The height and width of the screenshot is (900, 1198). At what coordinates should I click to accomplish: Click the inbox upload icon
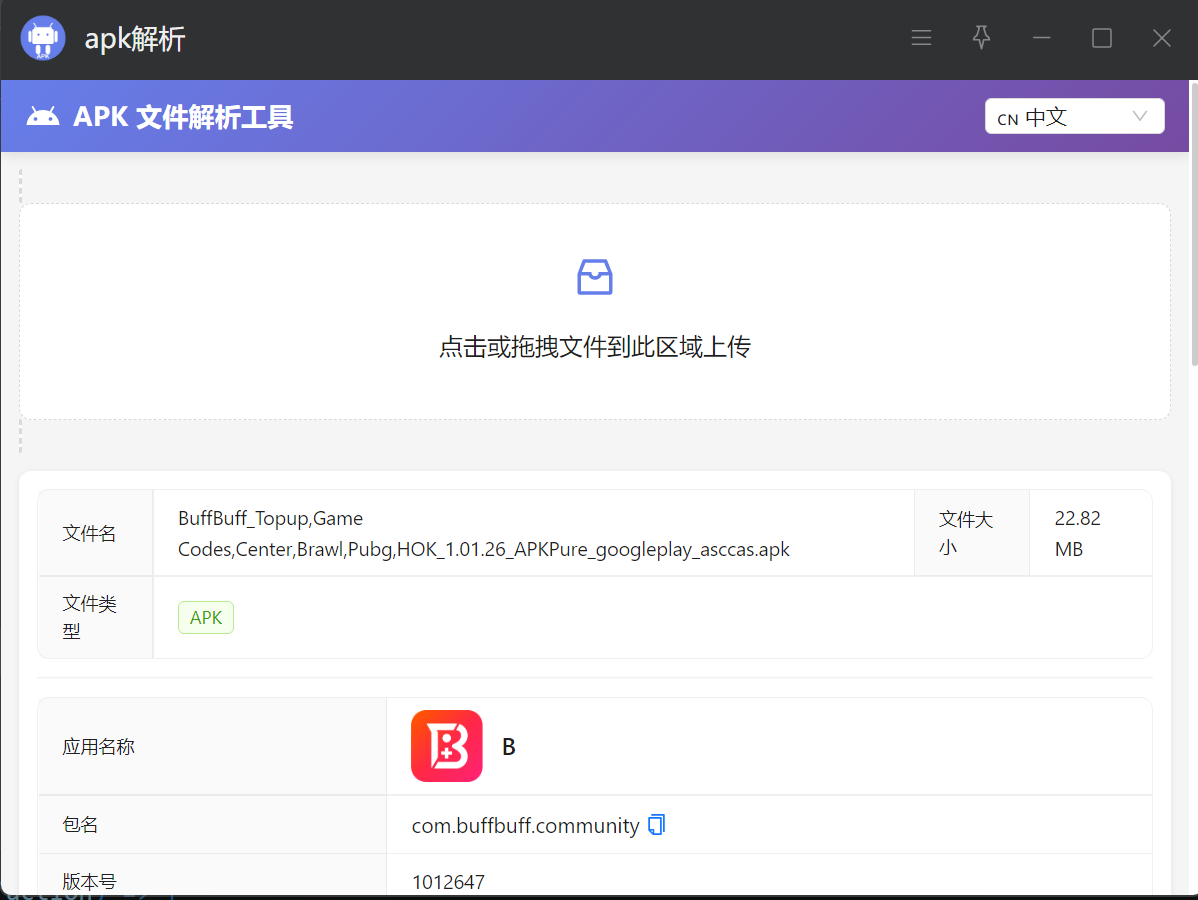(595, 277)
